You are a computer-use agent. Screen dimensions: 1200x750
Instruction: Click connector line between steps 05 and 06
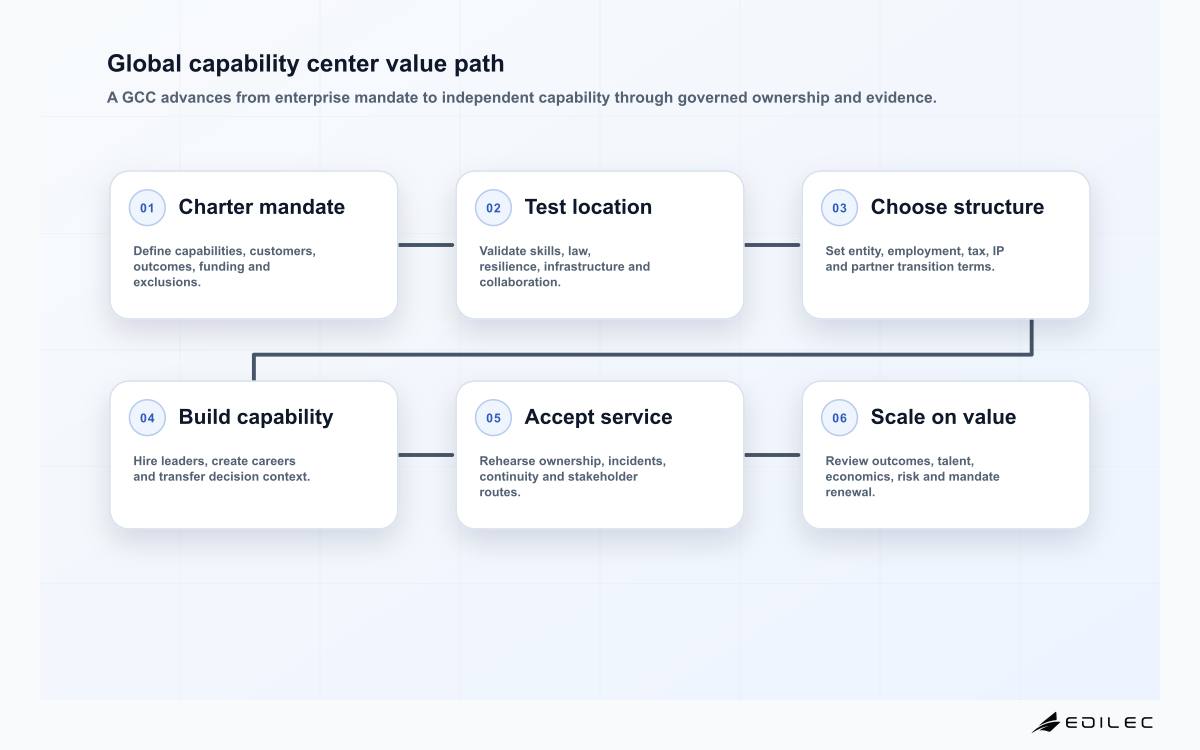coord(773,454)
